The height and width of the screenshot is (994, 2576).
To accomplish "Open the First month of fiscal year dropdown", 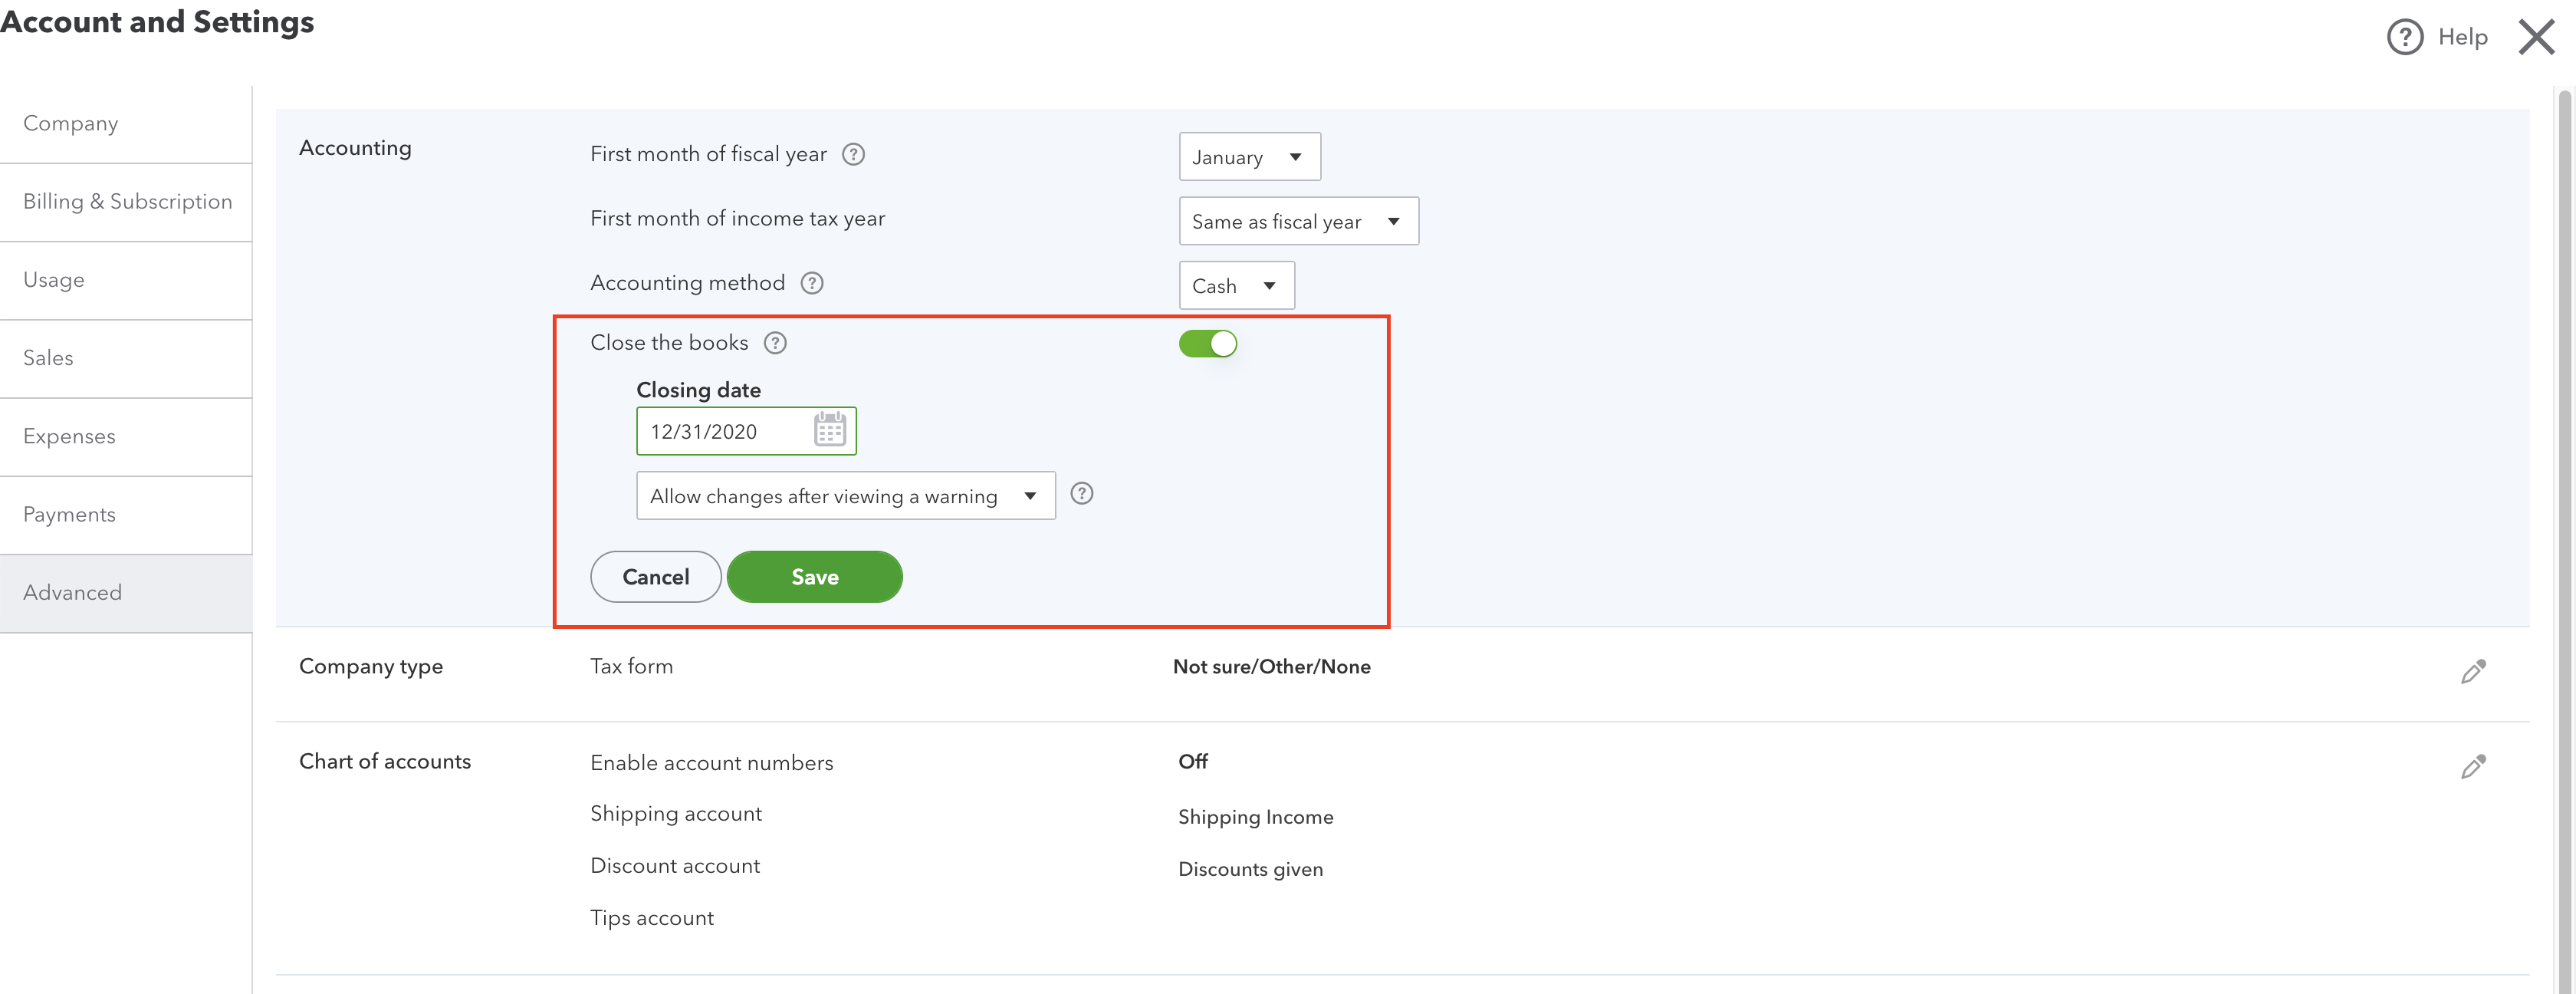I will click(1249, 156).
